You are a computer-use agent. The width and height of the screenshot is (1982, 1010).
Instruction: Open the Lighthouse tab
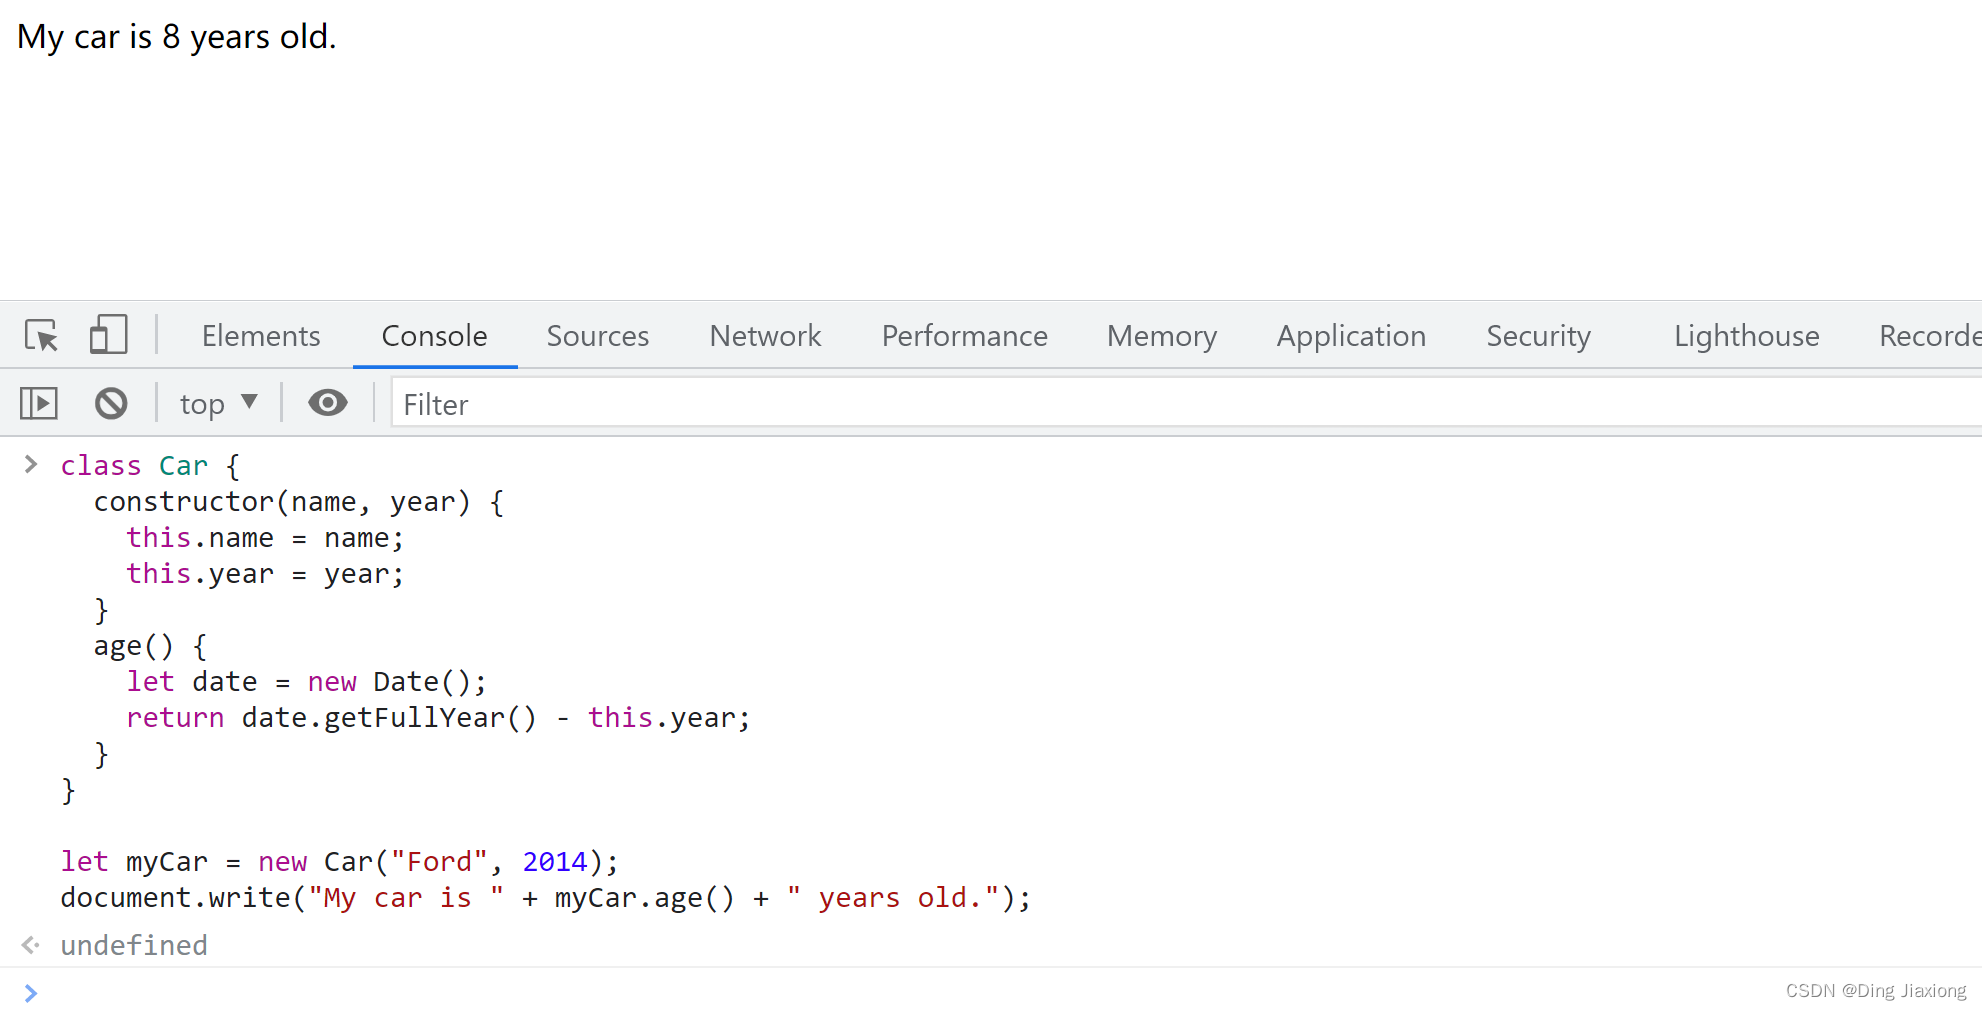(x=1746, y=336)
